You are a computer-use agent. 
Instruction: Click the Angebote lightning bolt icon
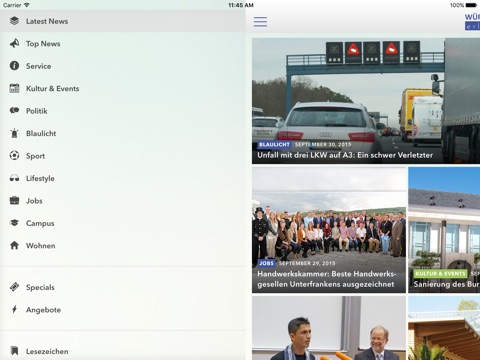(14, 309)
